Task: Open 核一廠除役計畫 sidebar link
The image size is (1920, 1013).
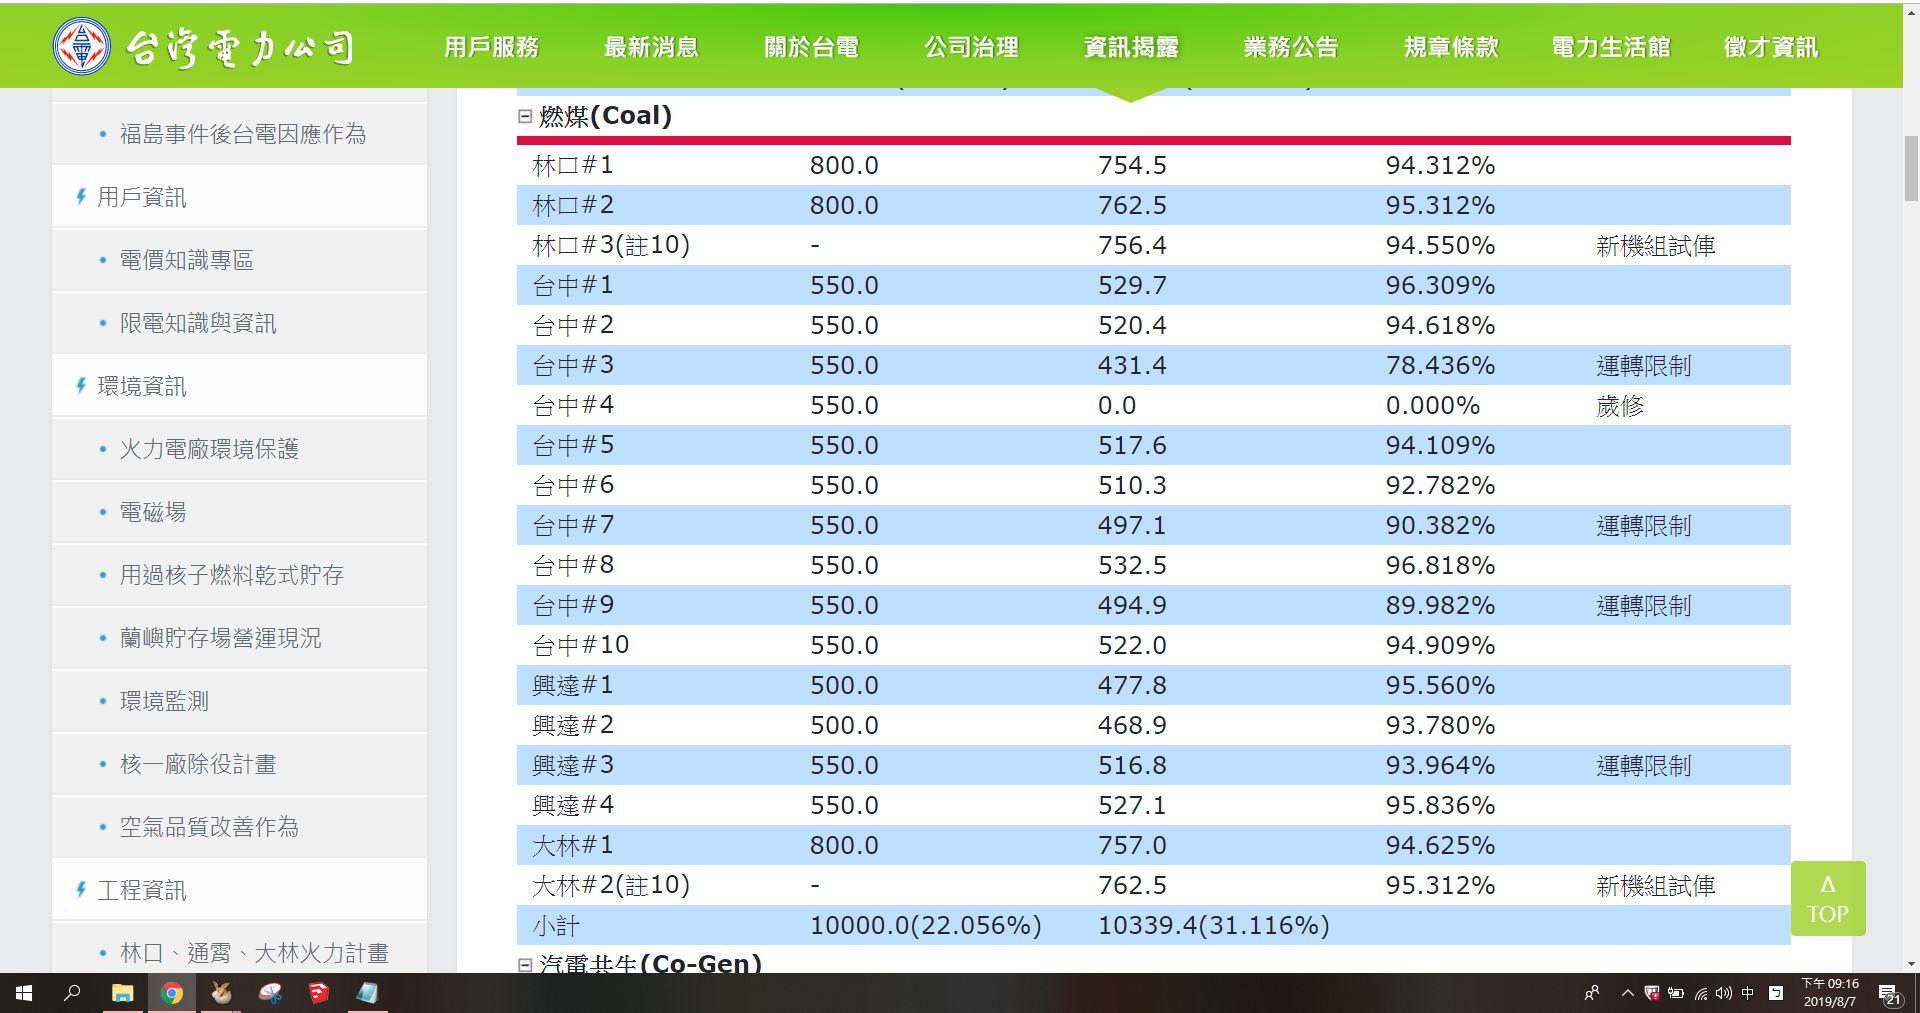Action: [x=198, y=764]
